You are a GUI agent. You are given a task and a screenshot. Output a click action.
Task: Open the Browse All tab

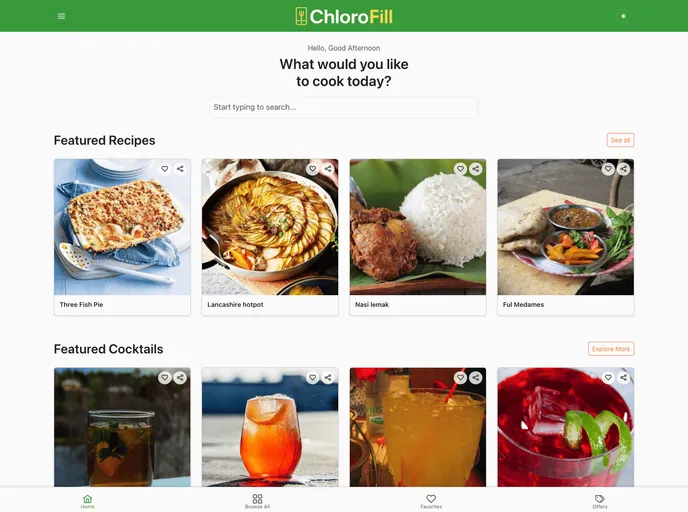(x=258, y=501)
